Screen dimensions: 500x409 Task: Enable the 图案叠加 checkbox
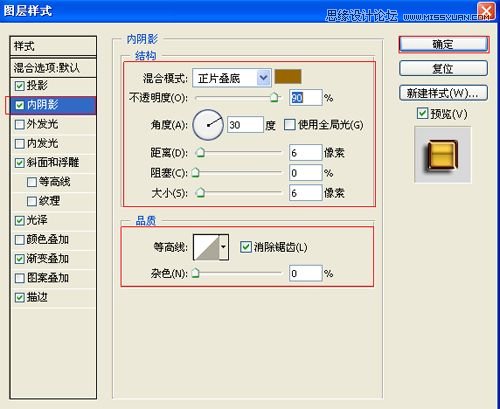click(x=20, y=278)
